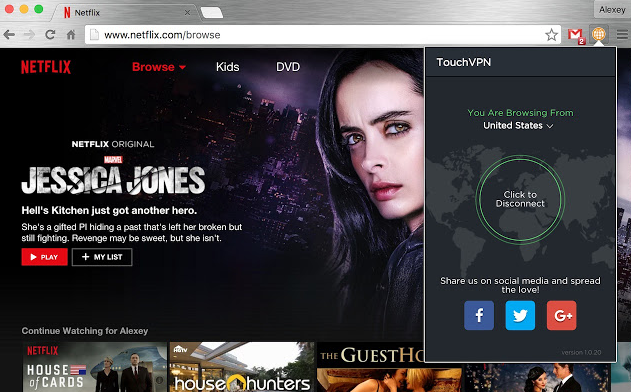Play Jessica Jones
This screenshot has height=392, width=631.
[45, 257]
